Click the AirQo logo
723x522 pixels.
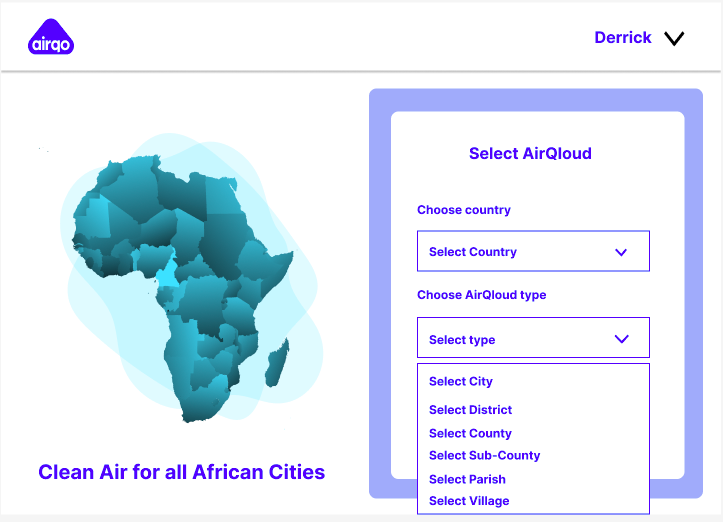pos(51,37)
